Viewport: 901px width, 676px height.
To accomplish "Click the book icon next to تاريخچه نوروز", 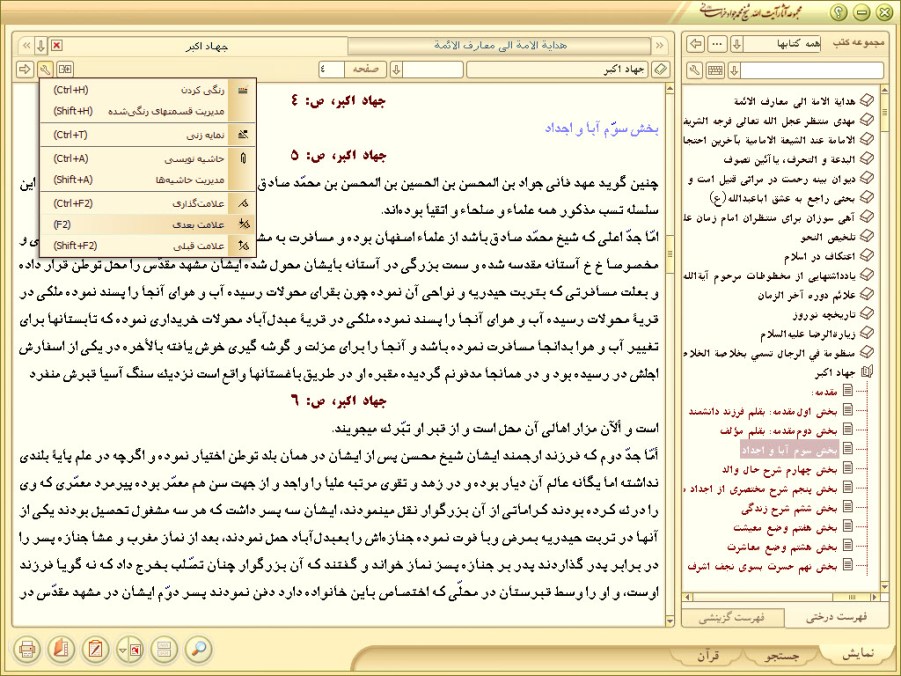I will [867, 314].
